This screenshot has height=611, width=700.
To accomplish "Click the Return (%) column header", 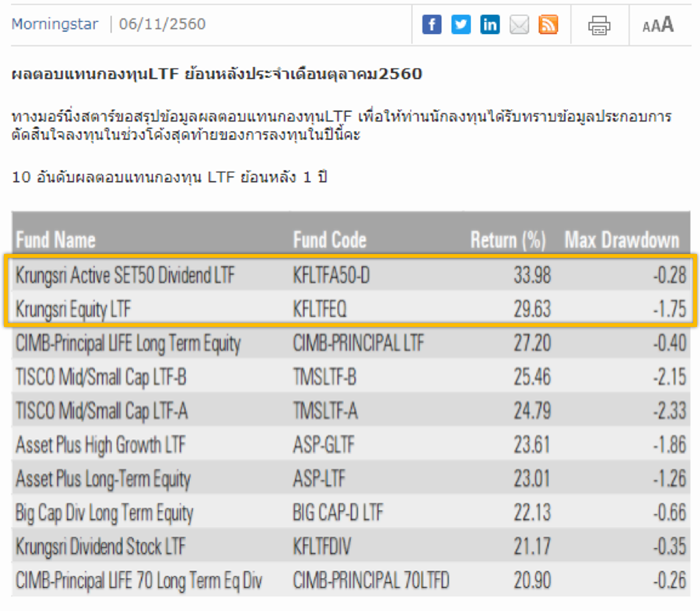I will click(x=509, y=240).
